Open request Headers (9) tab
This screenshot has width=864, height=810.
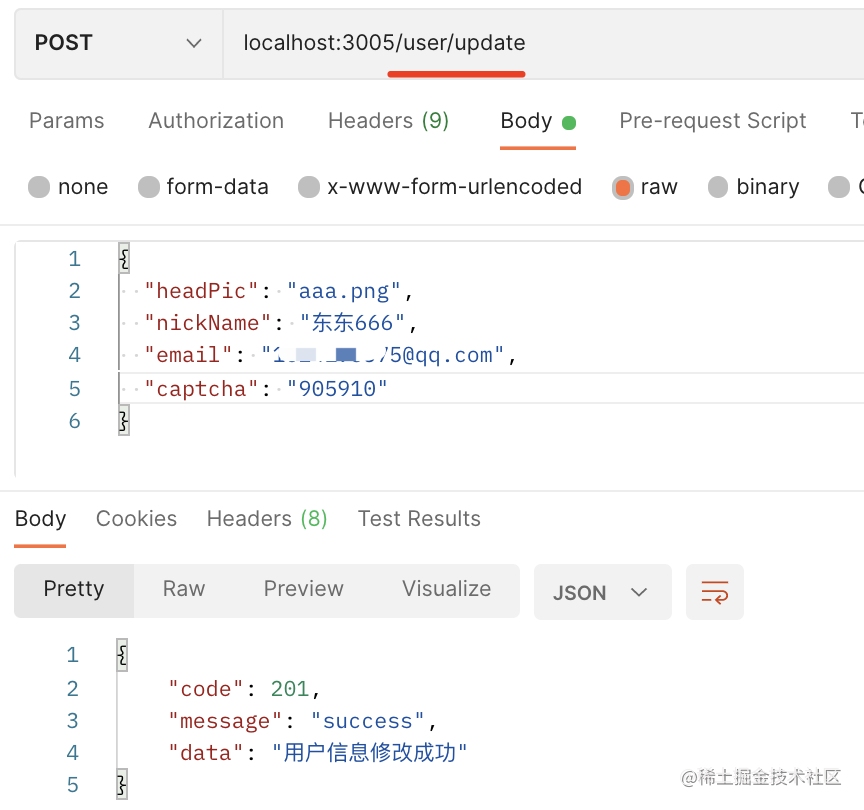(388, 121)
